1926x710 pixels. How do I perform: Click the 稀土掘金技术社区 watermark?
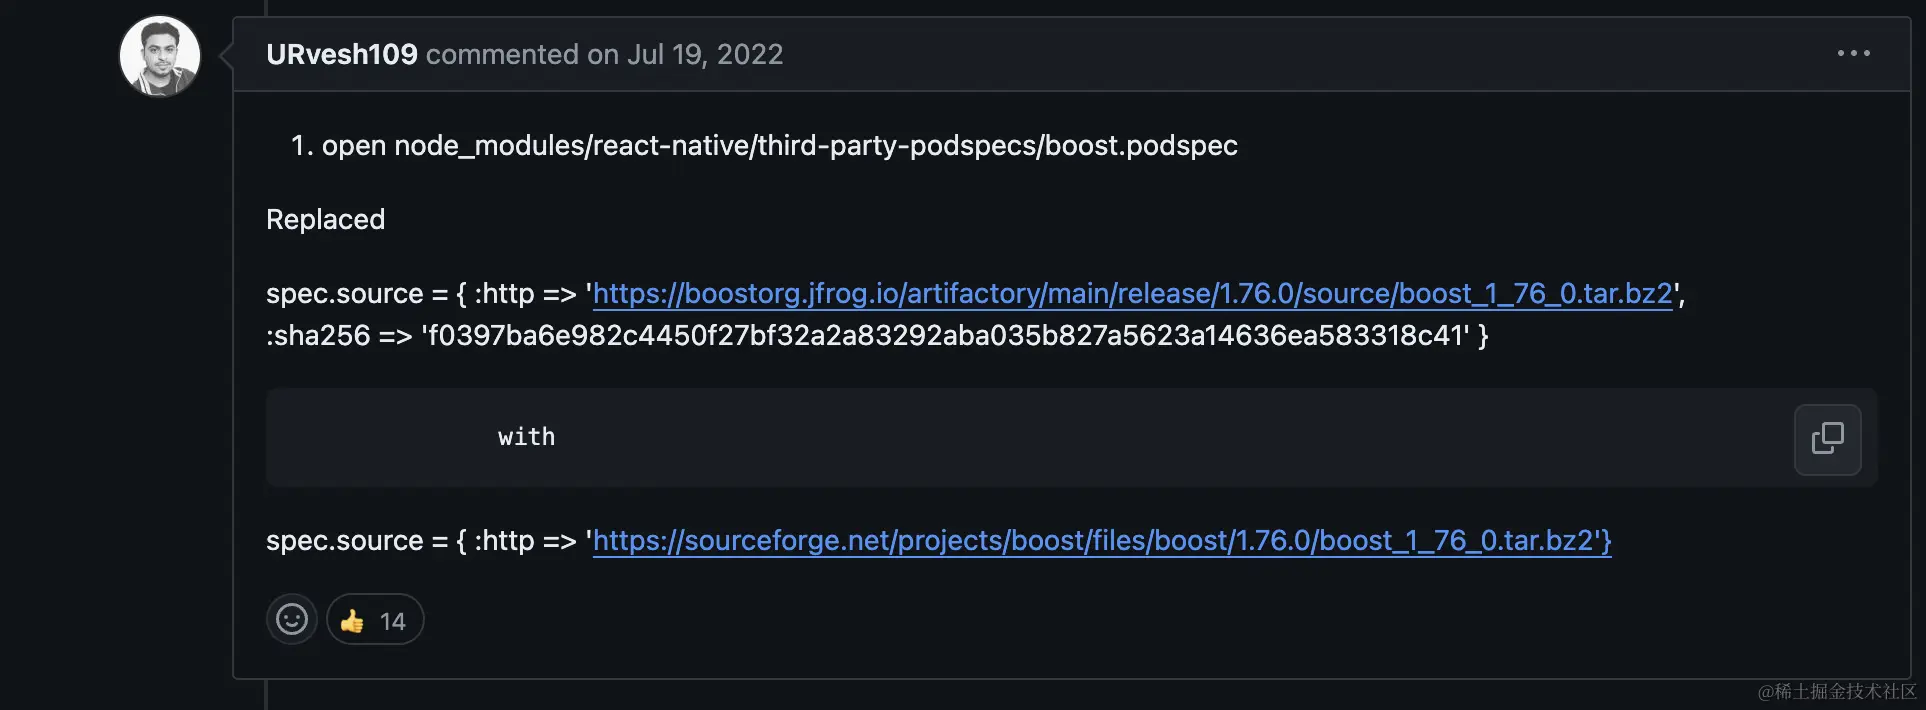tap(1837, 692)
